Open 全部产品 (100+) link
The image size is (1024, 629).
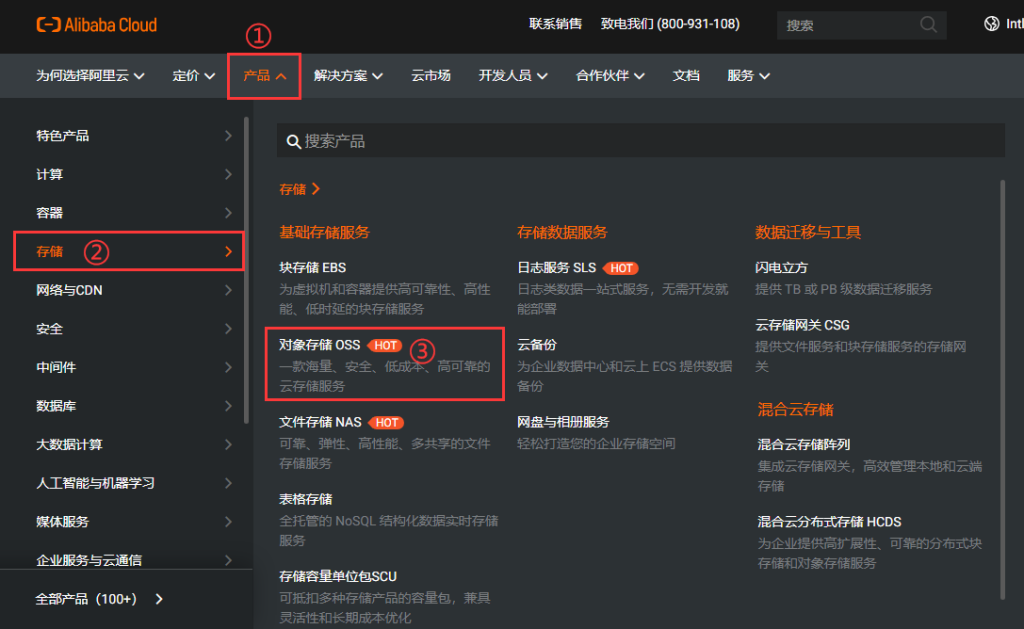(99, 599)
